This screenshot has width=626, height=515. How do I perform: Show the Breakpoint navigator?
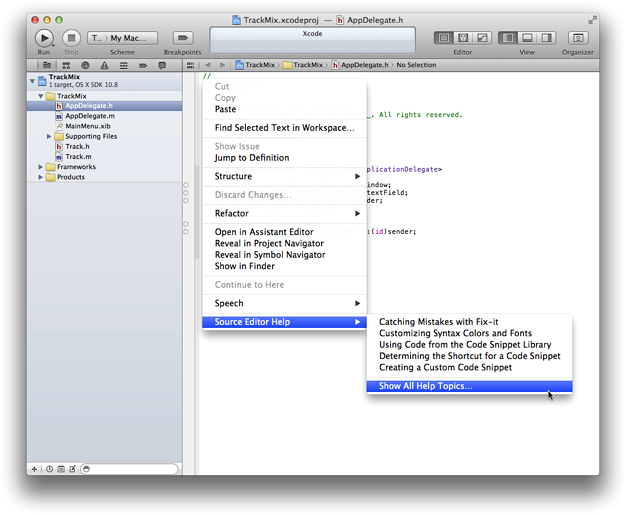[143, 65]
